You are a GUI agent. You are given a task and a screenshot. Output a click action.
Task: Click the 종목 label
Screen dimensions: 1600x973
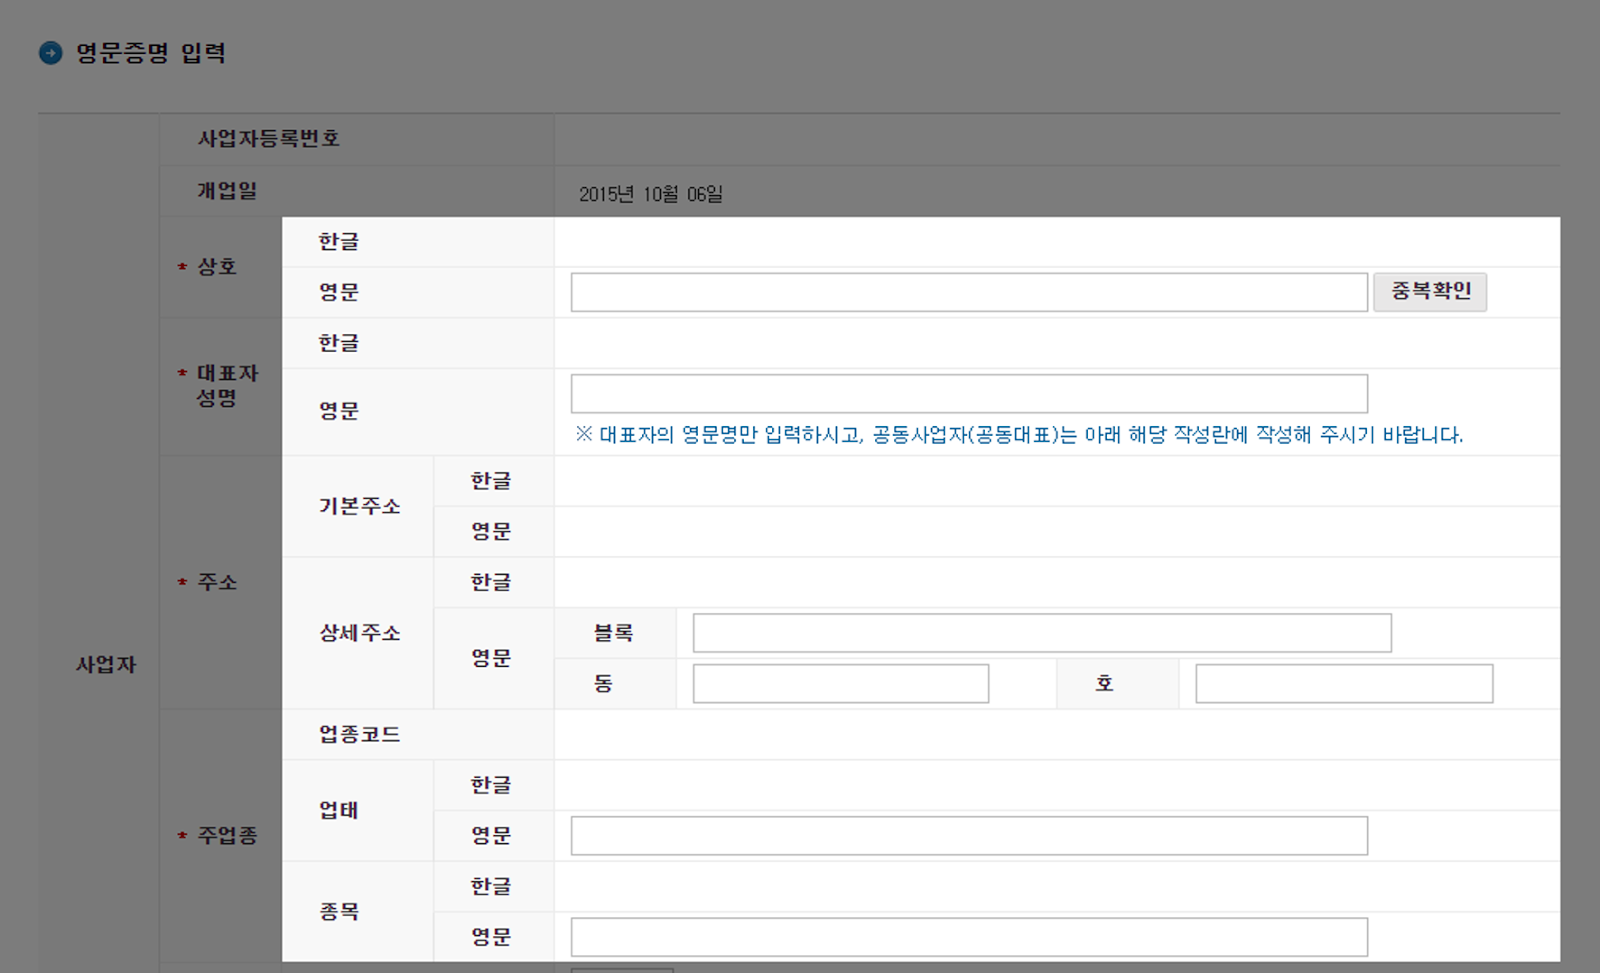pos(339,911)
